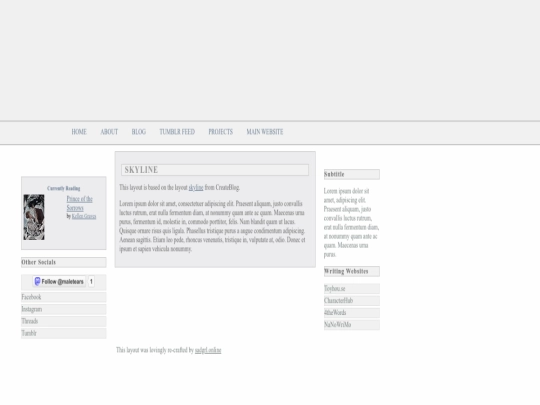Open the Prince of the Sorrows book link
Image resolution: width=540 pixels, height=405 pixels.
[x=80, y=204]
